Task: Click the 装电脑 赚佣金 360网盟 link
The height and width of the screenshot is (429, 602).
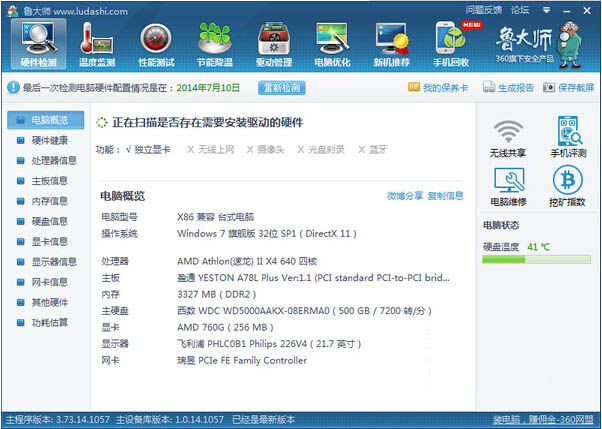Action: [x=543, y=419]
